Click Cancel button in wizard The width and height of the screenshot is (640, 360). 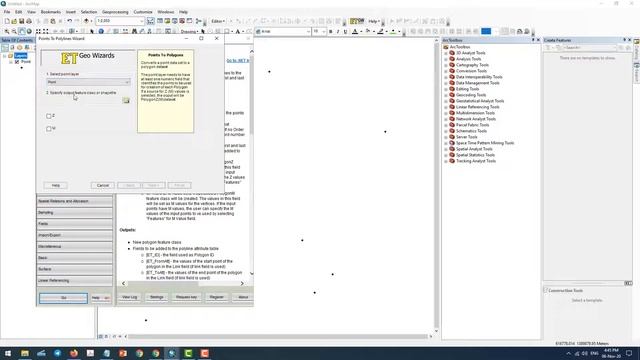coord(103,185)
